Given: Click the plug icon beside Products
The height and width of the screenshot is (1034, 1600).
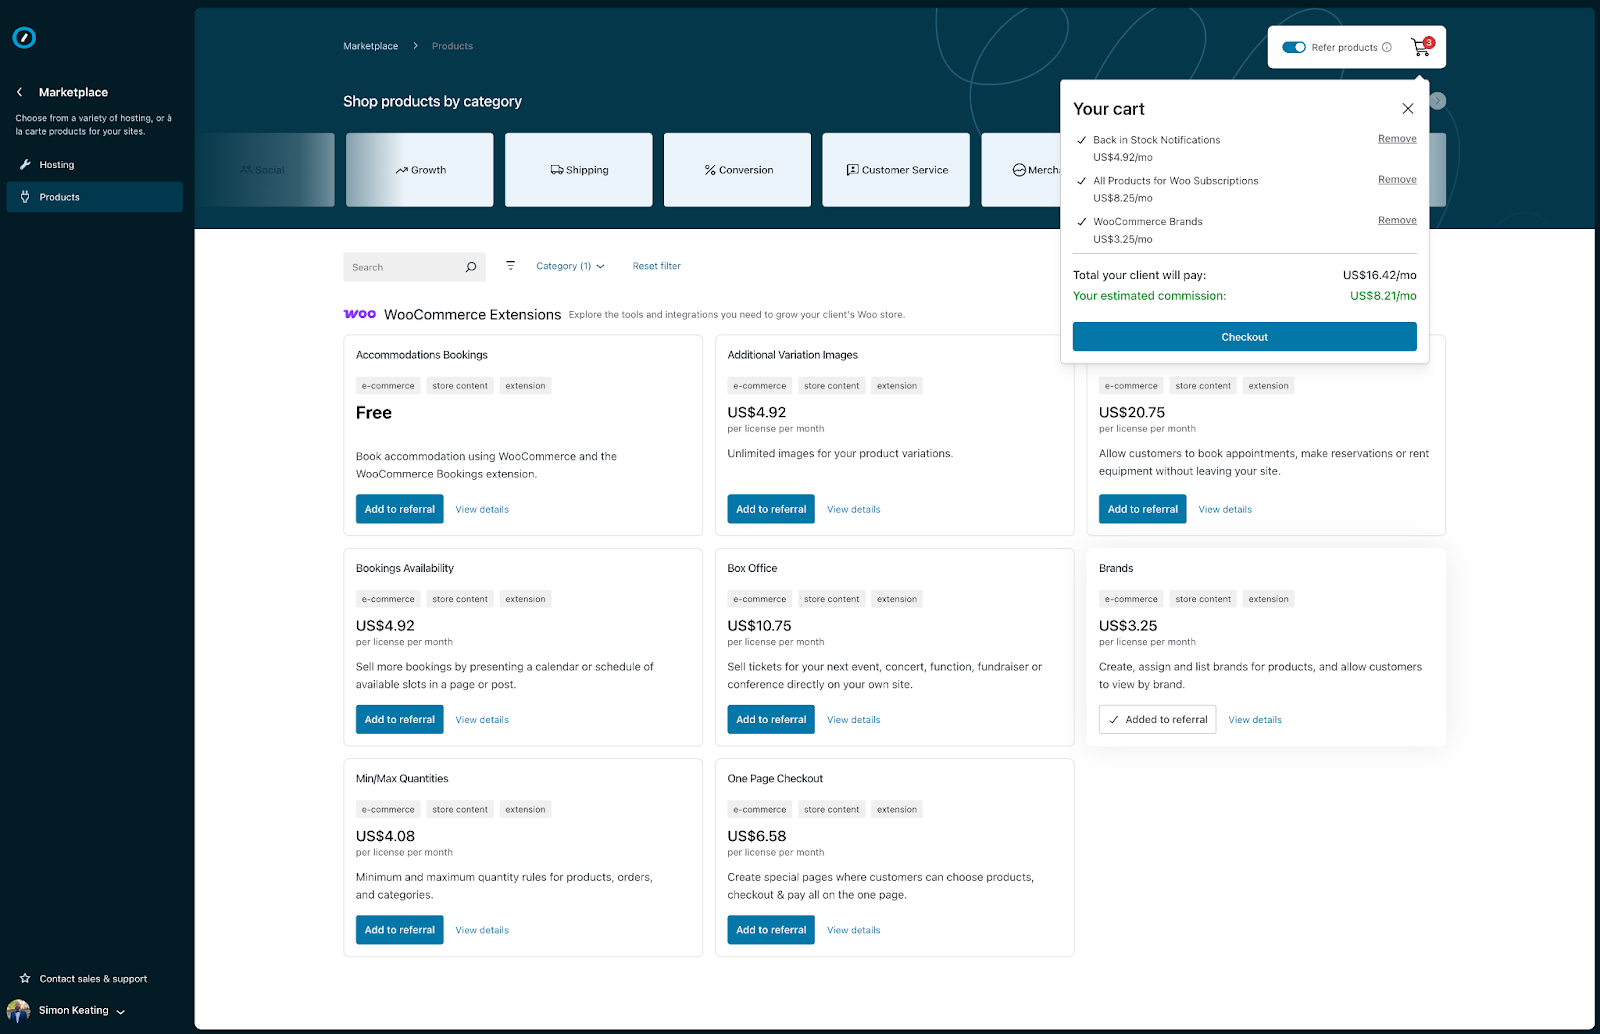Looking at the screenshot, I should (24, 197).
